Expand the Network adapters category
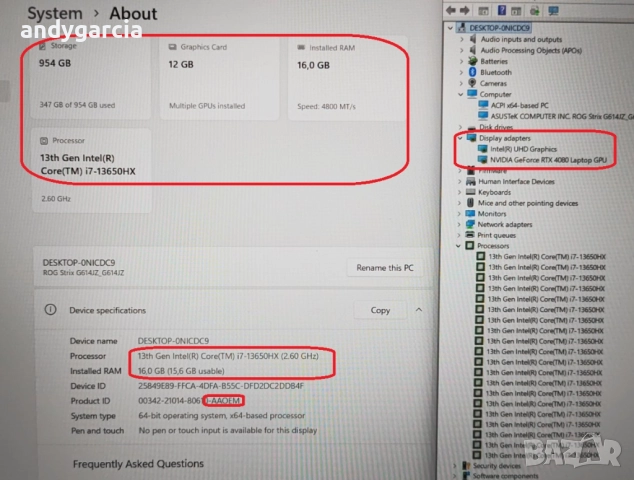634x480 pixels. coord(460,224)
